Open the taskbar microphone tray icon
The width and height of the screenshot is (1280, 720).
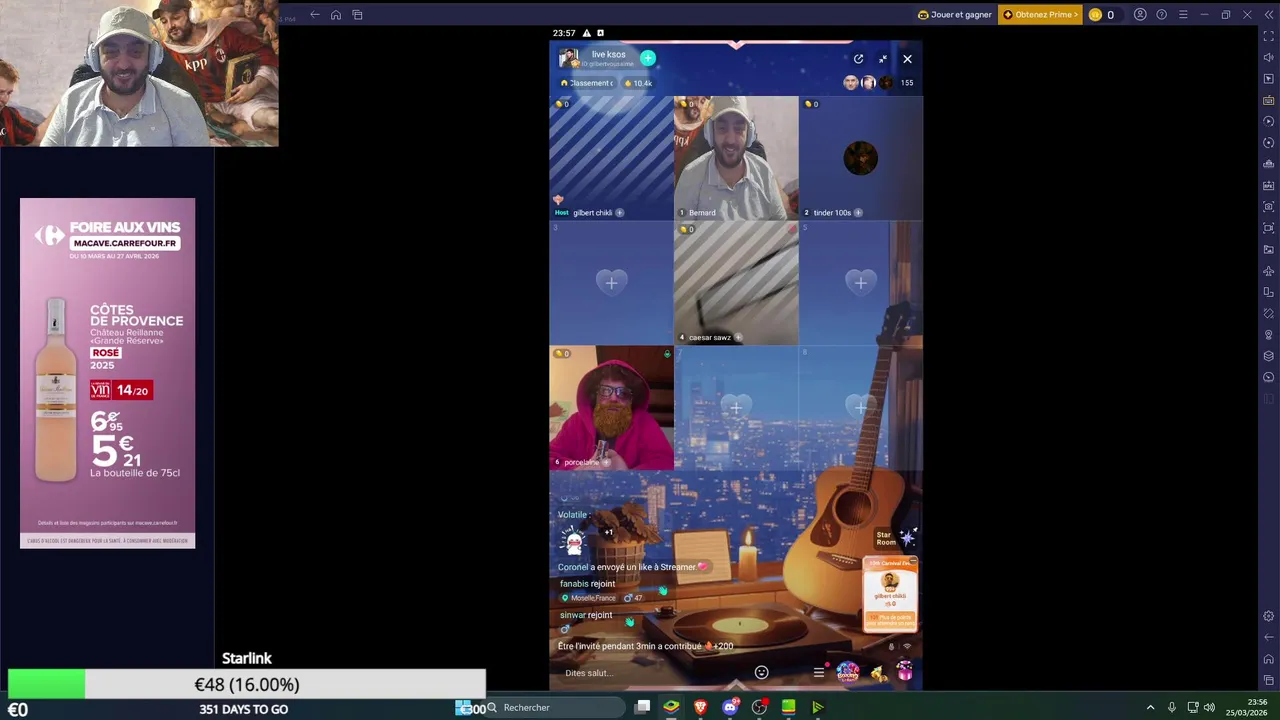1171,708
